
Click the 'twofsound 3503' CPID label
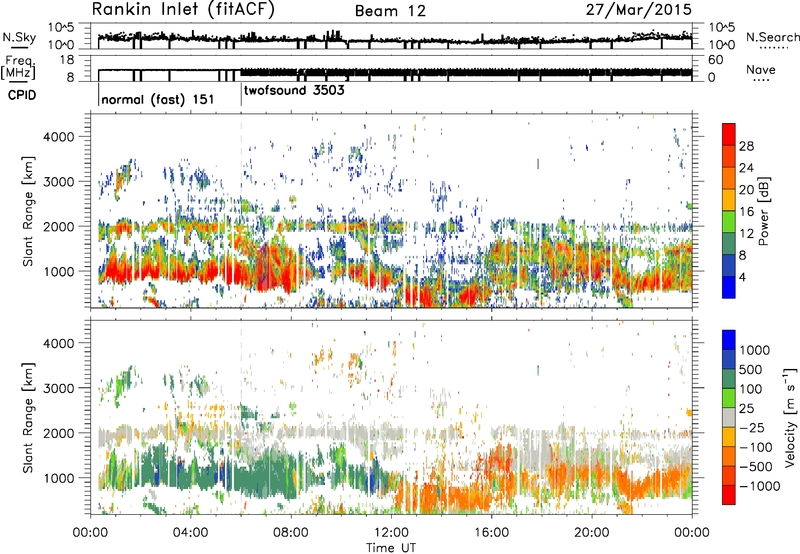tap(294, 91)
